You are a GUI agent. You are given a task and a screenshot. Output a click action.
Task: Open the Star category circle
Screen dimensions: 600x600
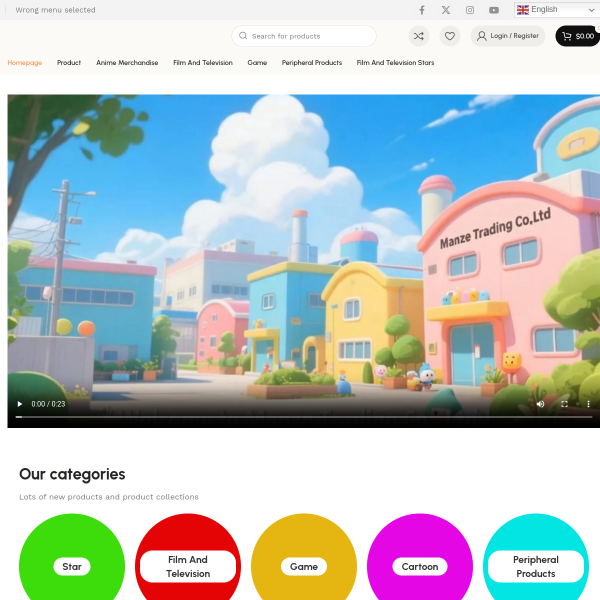pos(72,565)
